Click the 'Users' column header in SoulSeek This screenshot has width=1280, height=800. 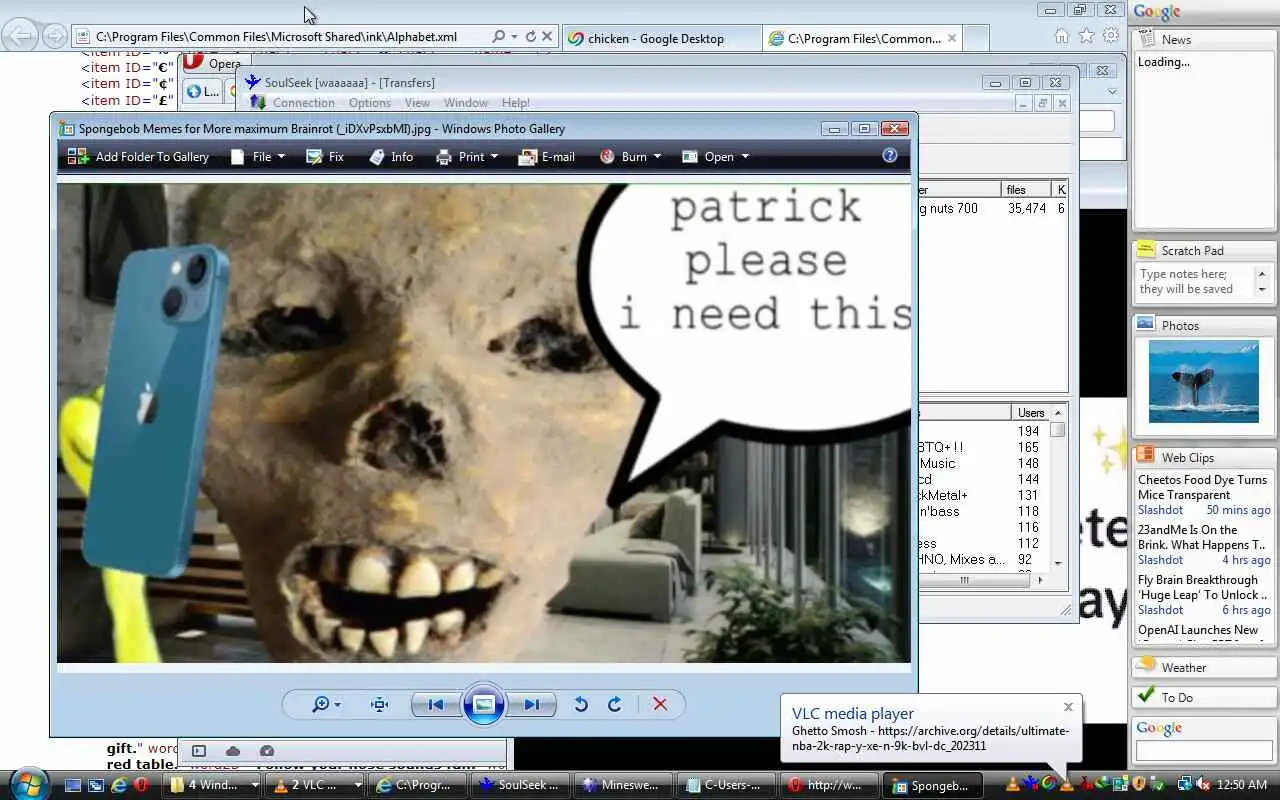[1030, 412]
